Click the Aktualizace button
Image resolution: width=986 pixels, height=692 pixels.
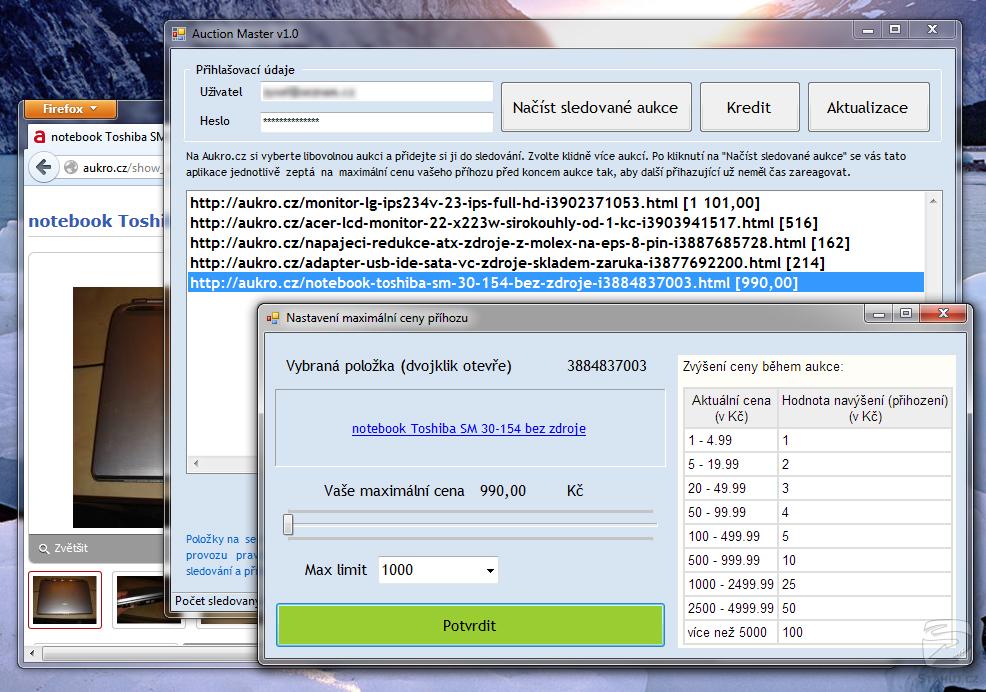(868, 107)
